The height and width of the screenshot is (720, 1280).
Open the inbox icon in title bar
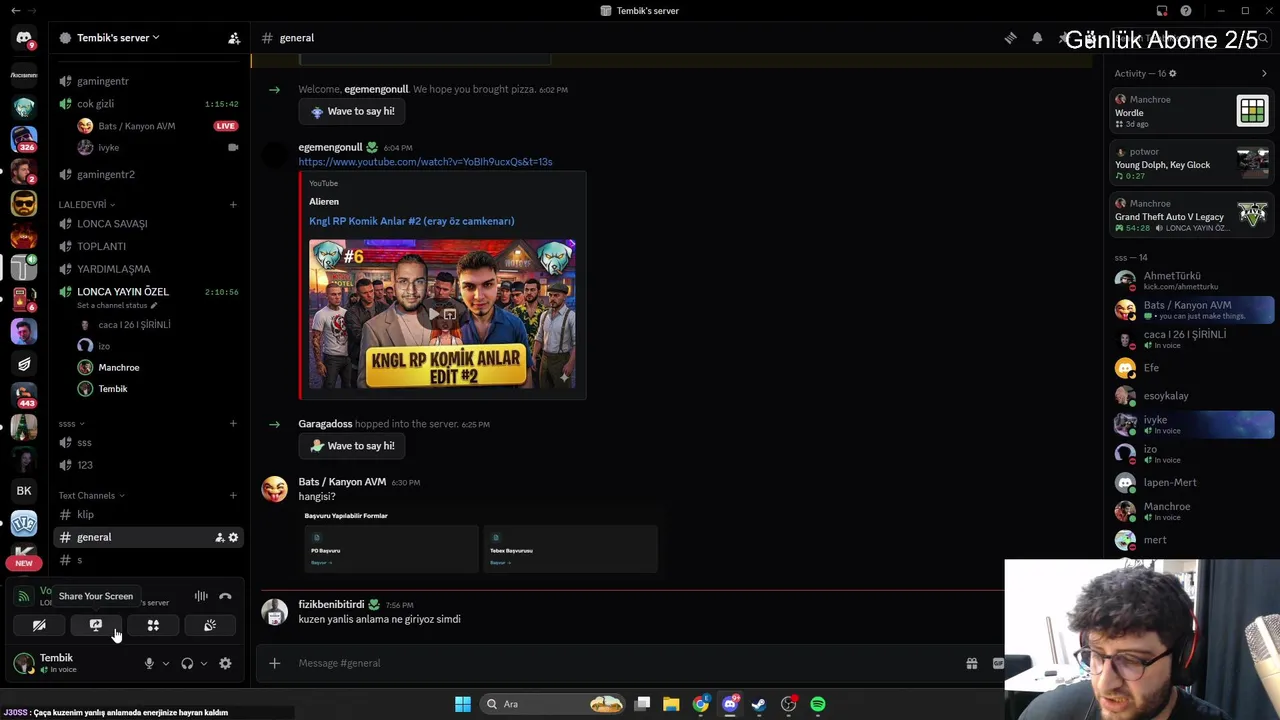1162,11
